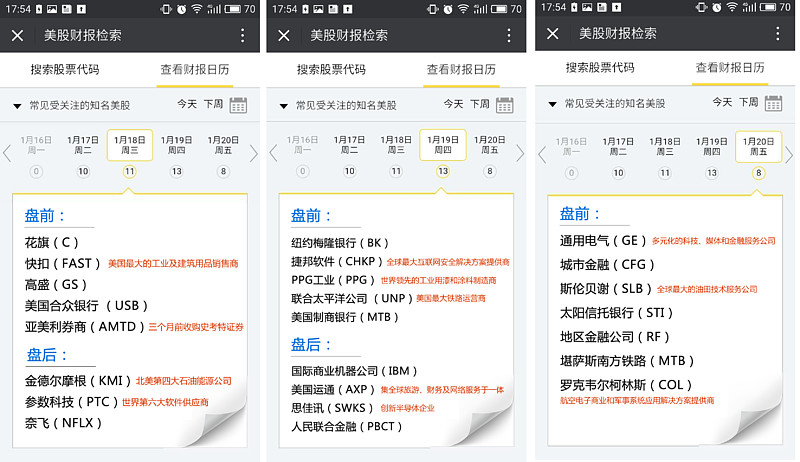Close the right phone's 美股财报检索 page
Image resolution: width=800 pixels, height=462 pixels.
553,34
